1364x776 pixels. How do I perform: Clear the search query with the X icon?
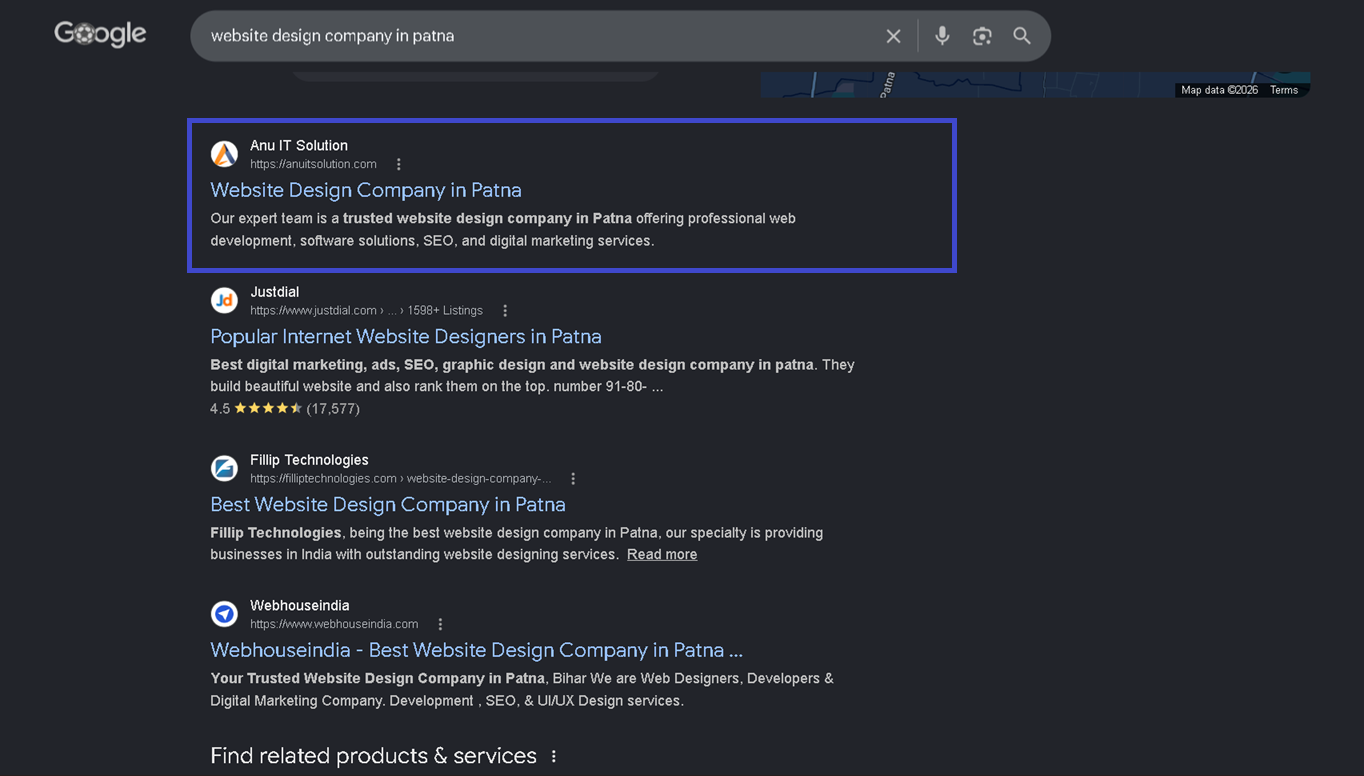[x=893, y=36]
